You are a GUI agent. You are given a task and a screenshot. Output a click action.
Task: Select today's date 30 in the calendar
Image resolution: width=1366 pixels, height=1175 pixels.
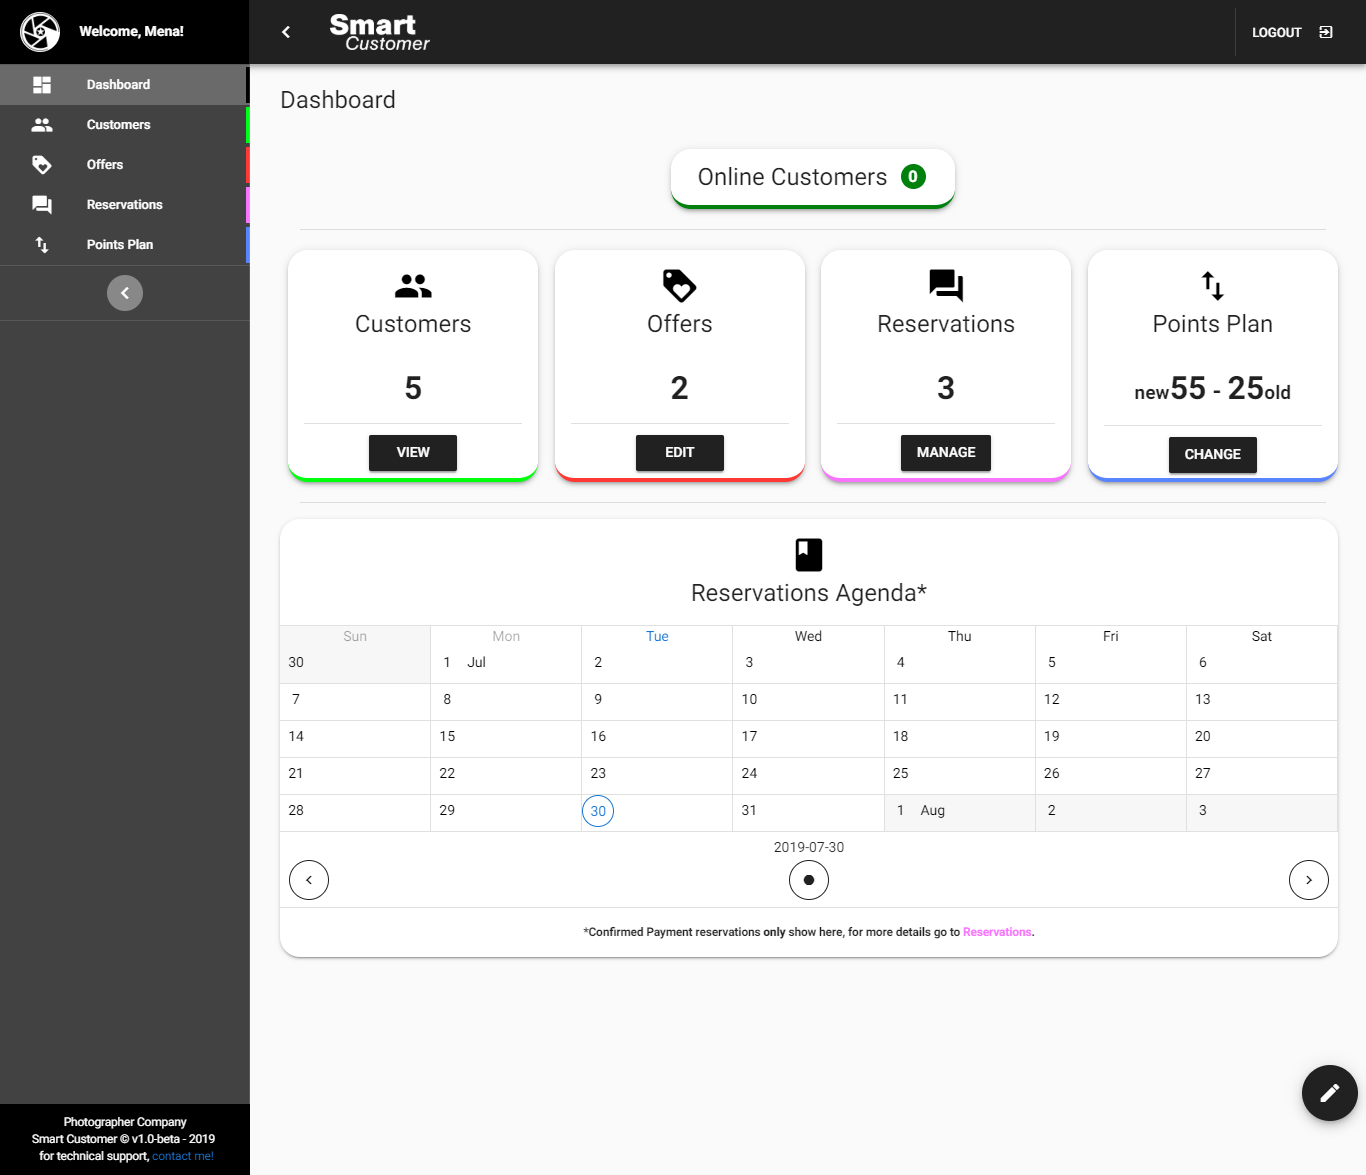click(598, 811)
